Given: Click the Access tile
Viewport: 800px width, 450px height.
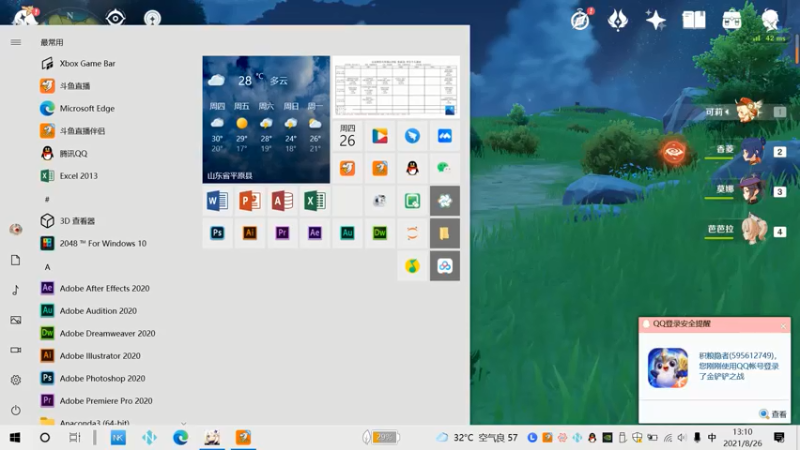Looking at the screenshot, I should pyautogui.click(x=282, y=201).
